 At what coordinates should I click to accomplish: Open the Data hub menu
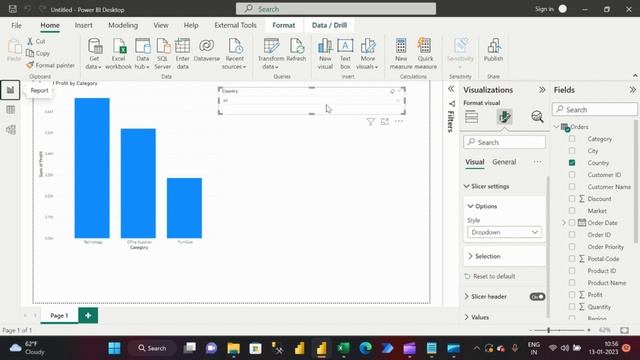coord(142,53)
